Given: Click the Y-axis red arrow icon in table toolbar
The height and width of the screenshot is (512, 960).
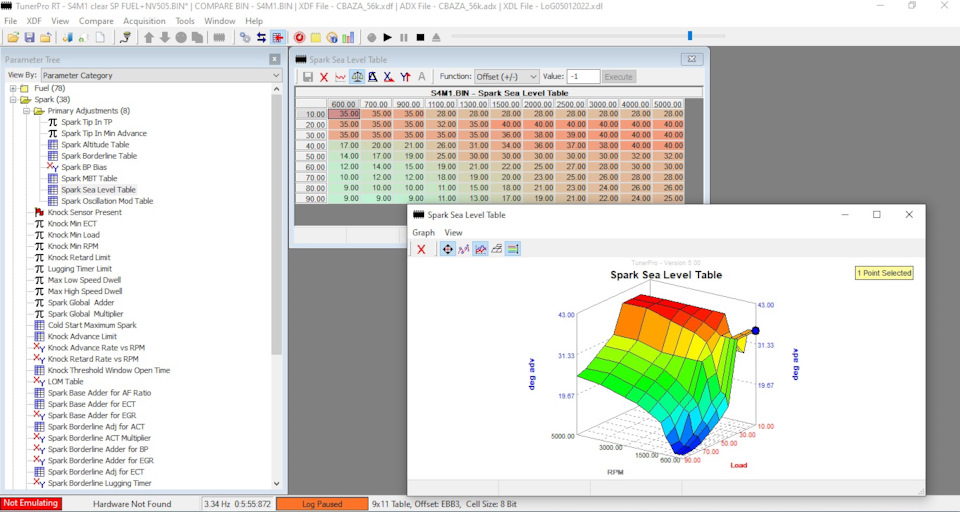Looking at the screenshot, I should click(x=405, y=77).
